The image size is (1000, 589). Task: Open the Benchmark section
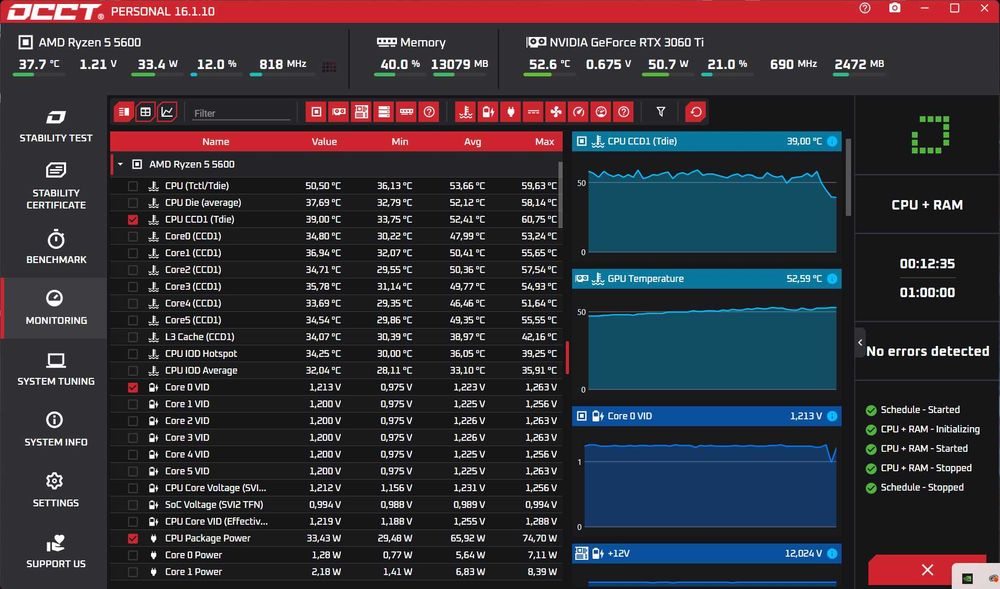coord(55,247)
